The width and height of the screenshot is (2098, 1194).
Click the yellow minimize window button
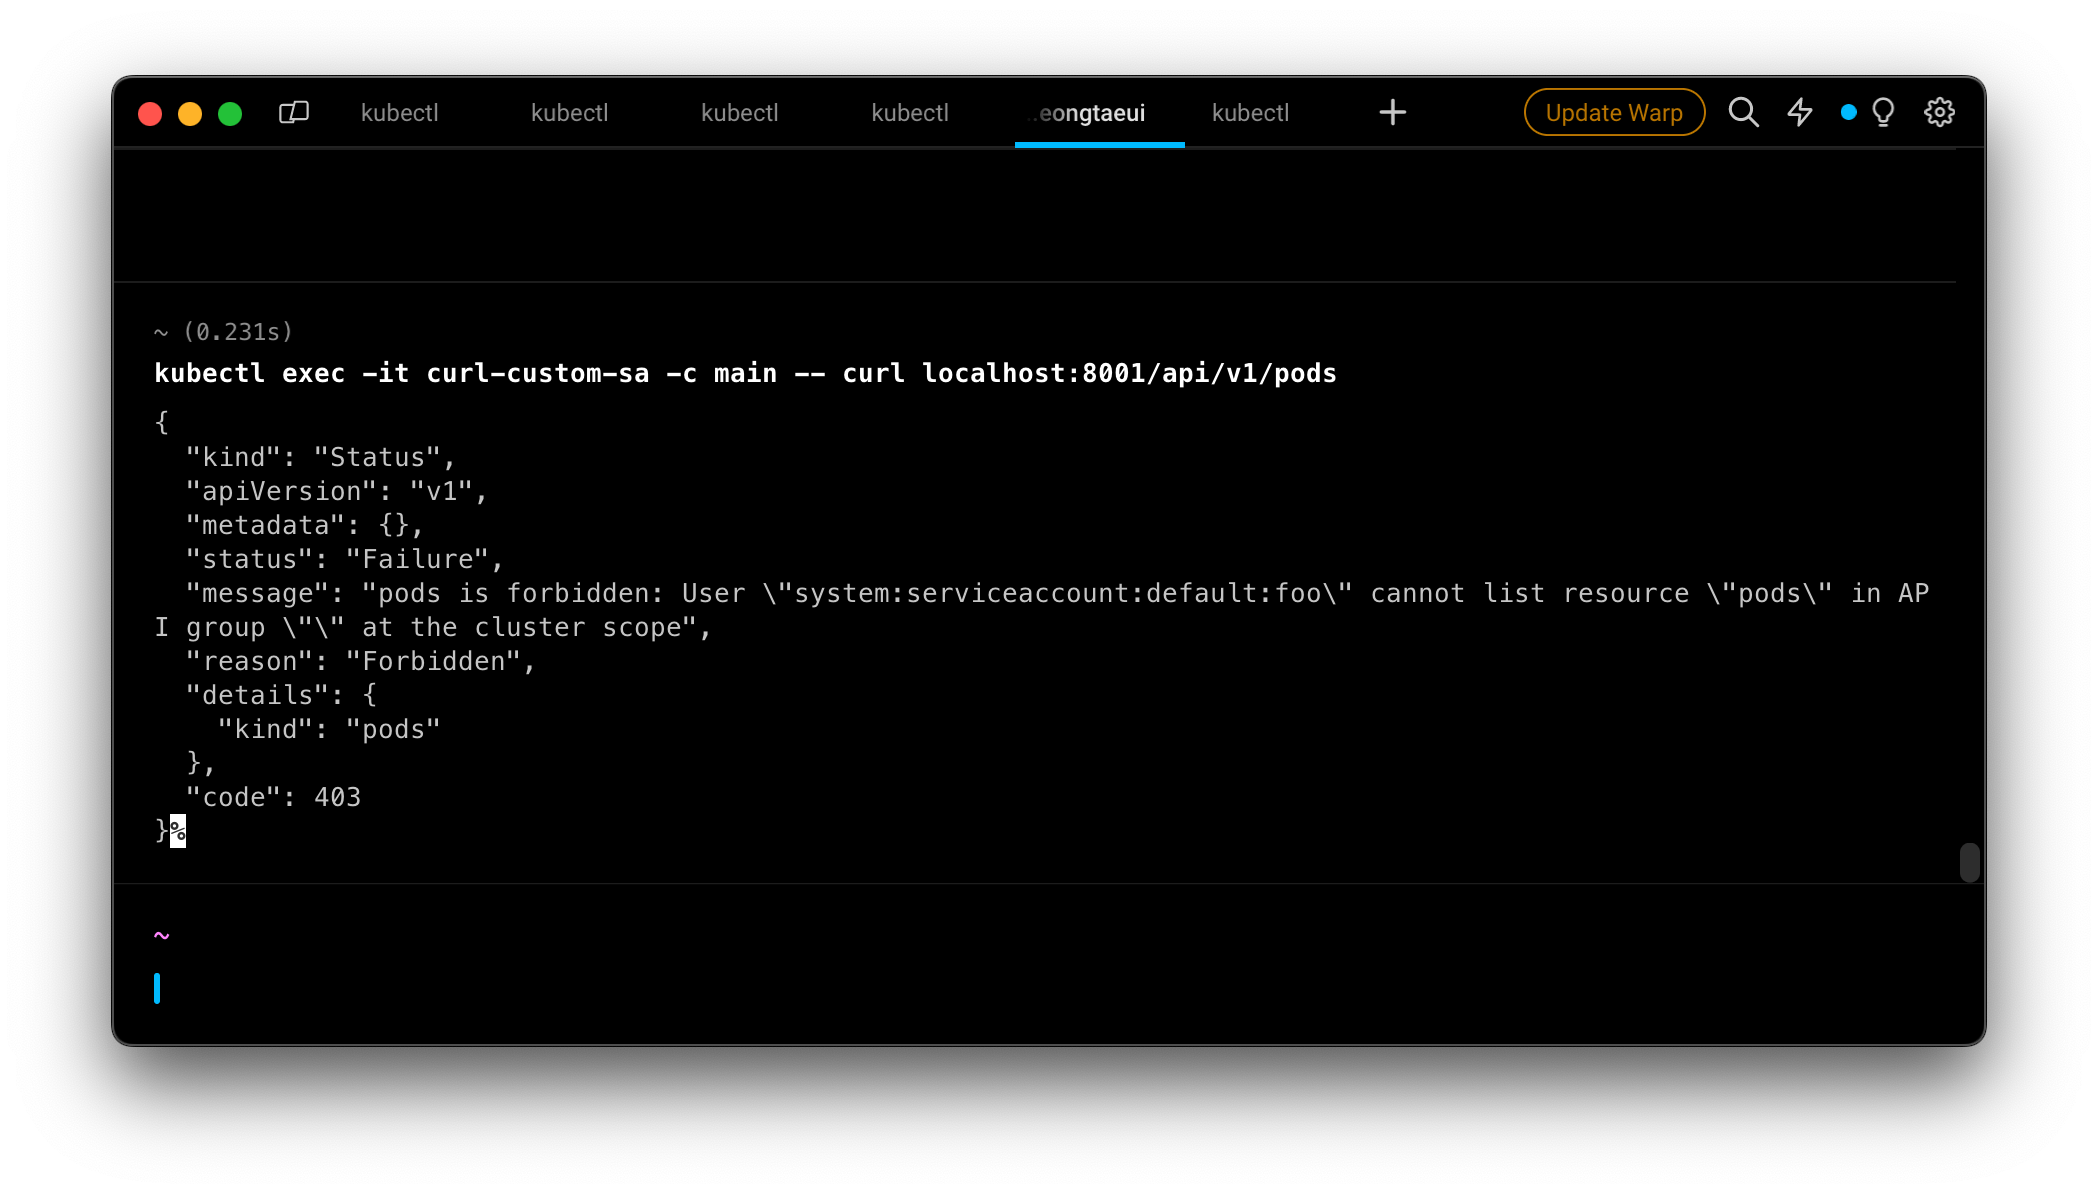[190, 114]
